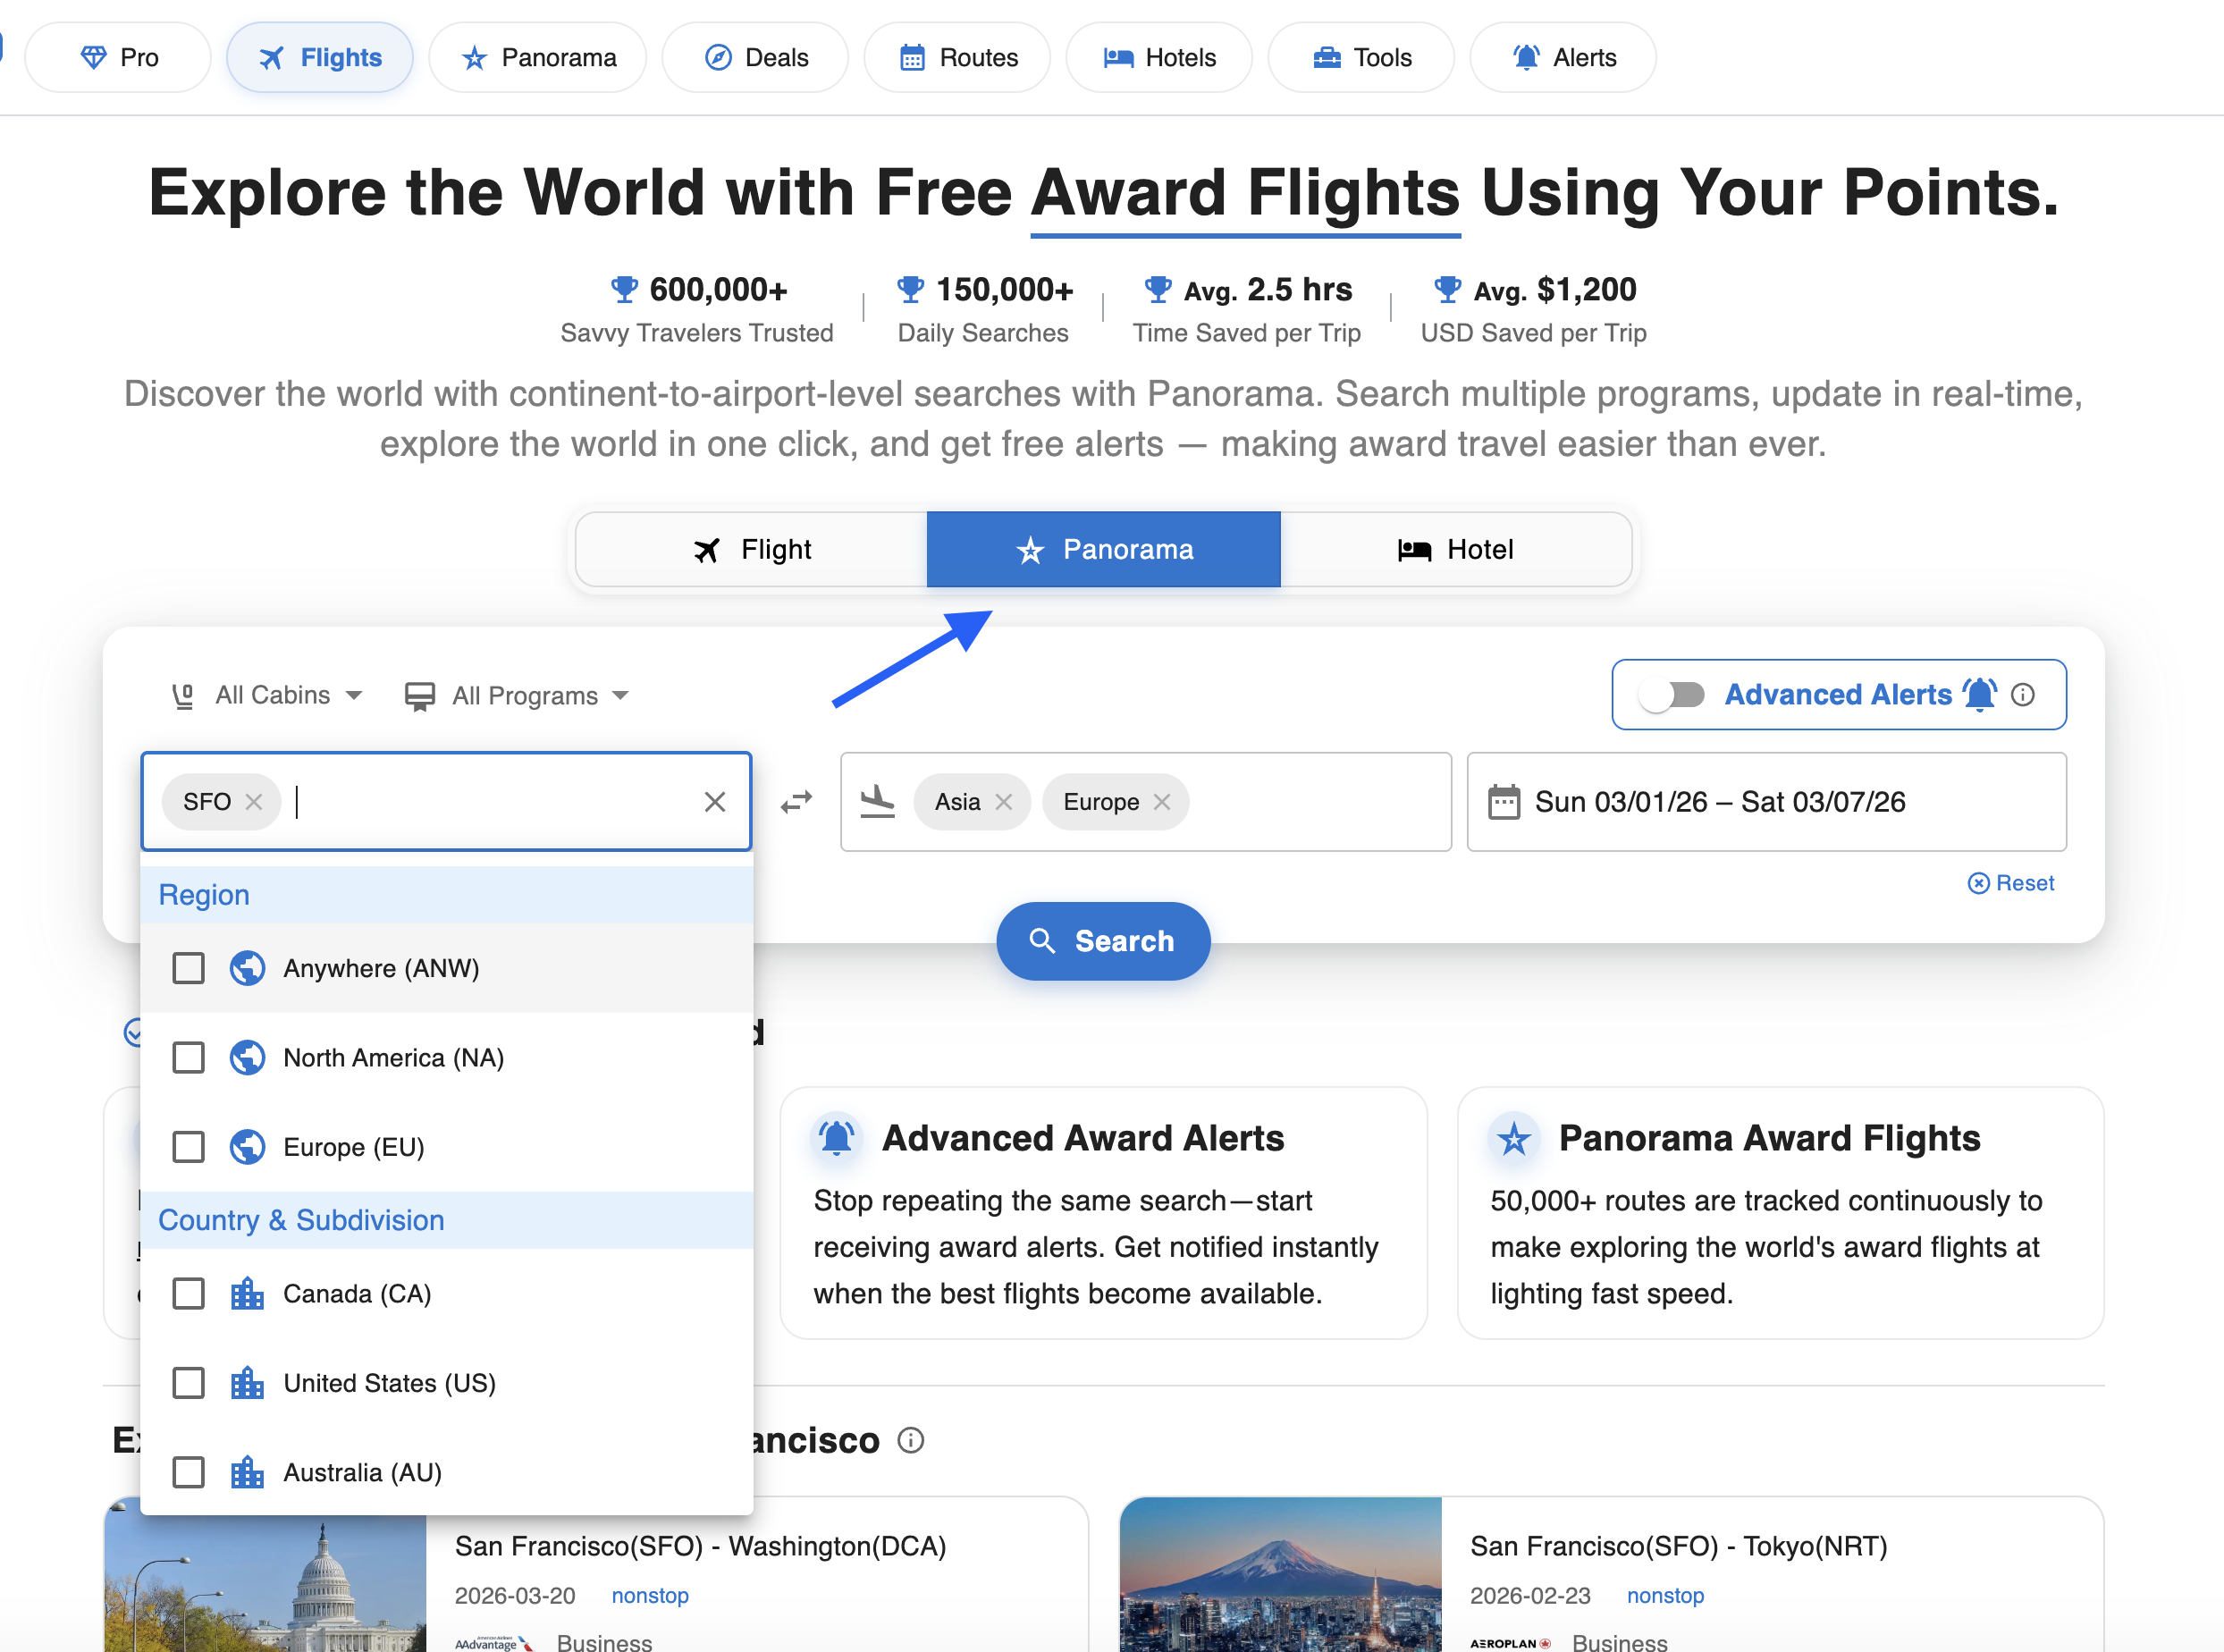Open Tools in the top navigation

pos(1361,58)
